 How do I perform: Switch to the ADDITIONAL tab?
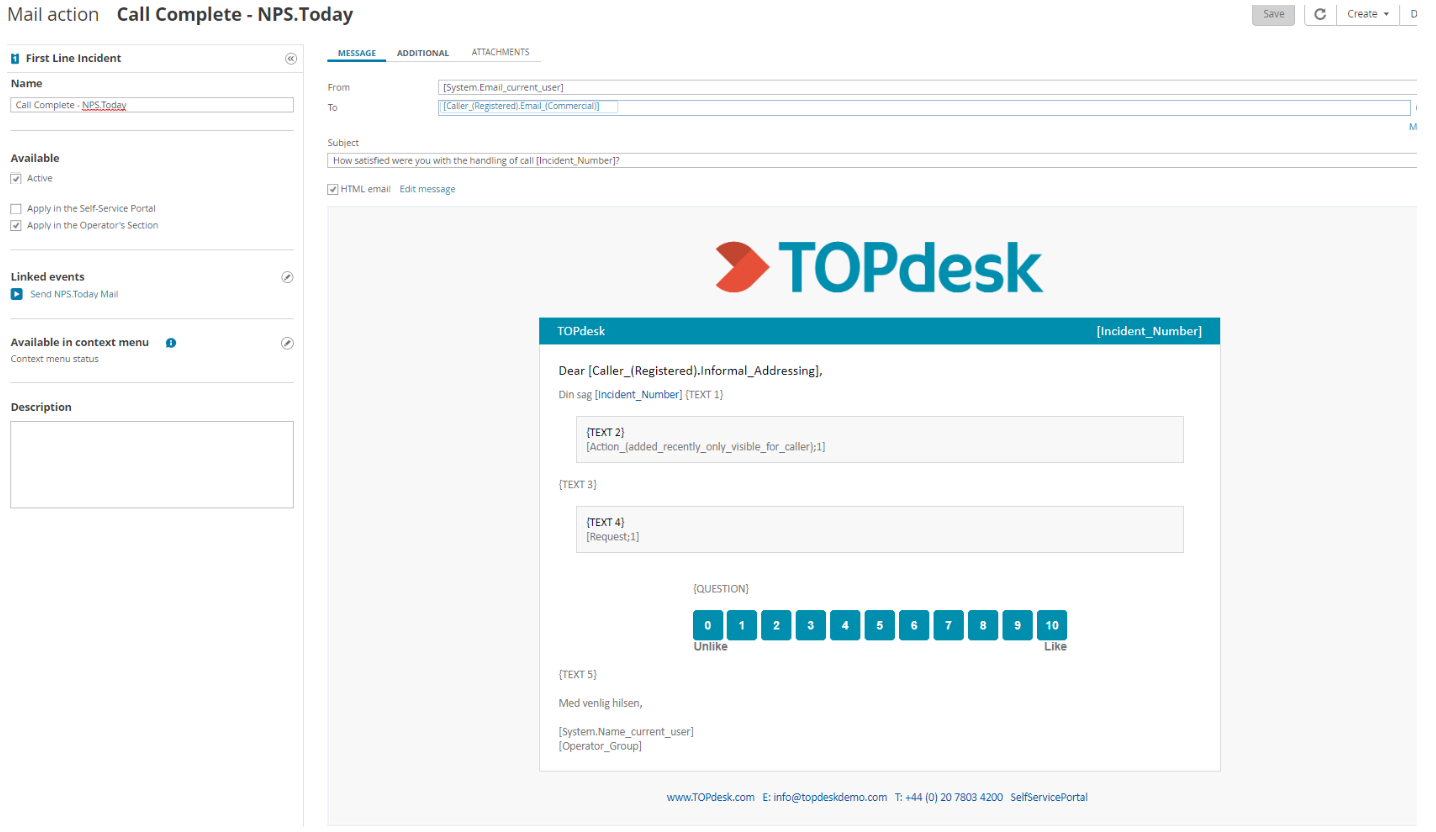point(423,52)
